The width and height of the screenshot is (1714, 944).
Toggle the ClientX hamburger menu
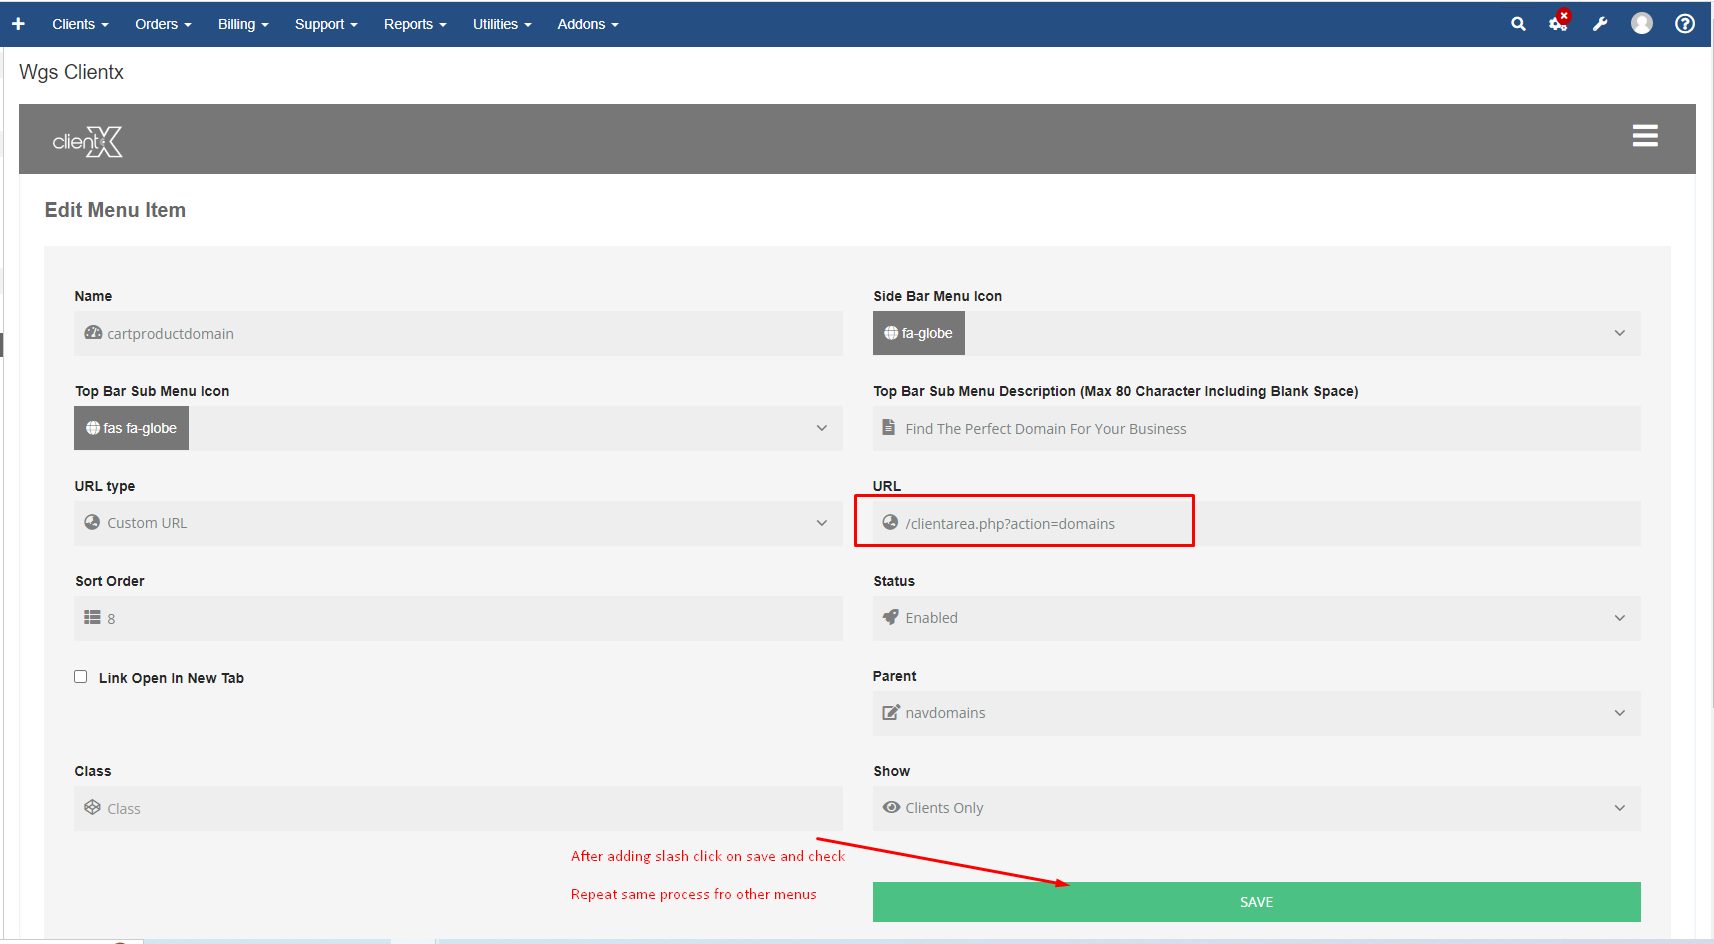pyautogui.click(x=1645, y=136)
